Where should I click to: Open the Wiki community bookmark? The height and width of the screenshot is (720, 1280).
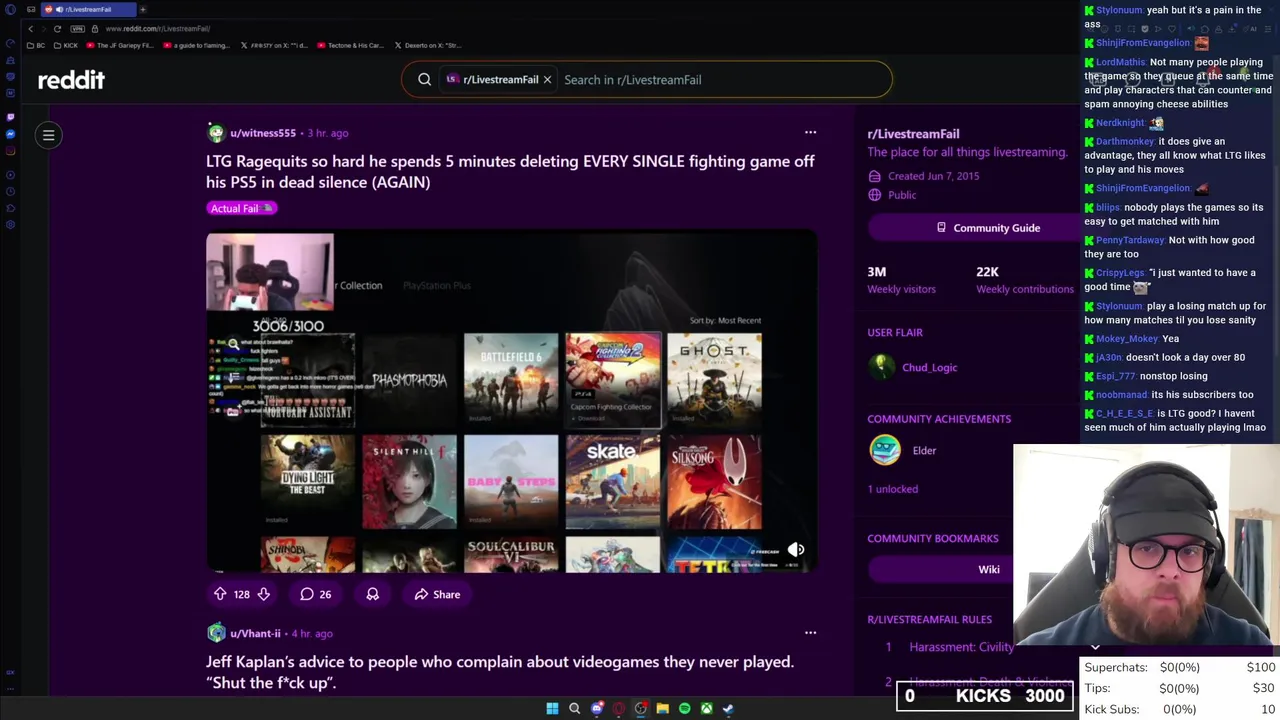(988, 569)
